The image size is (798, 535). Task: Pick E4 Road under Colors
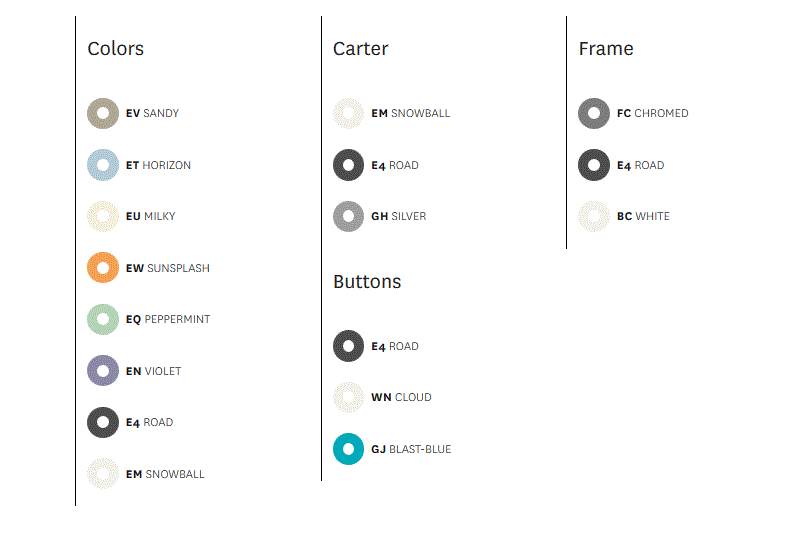click(x=103, y=423)
